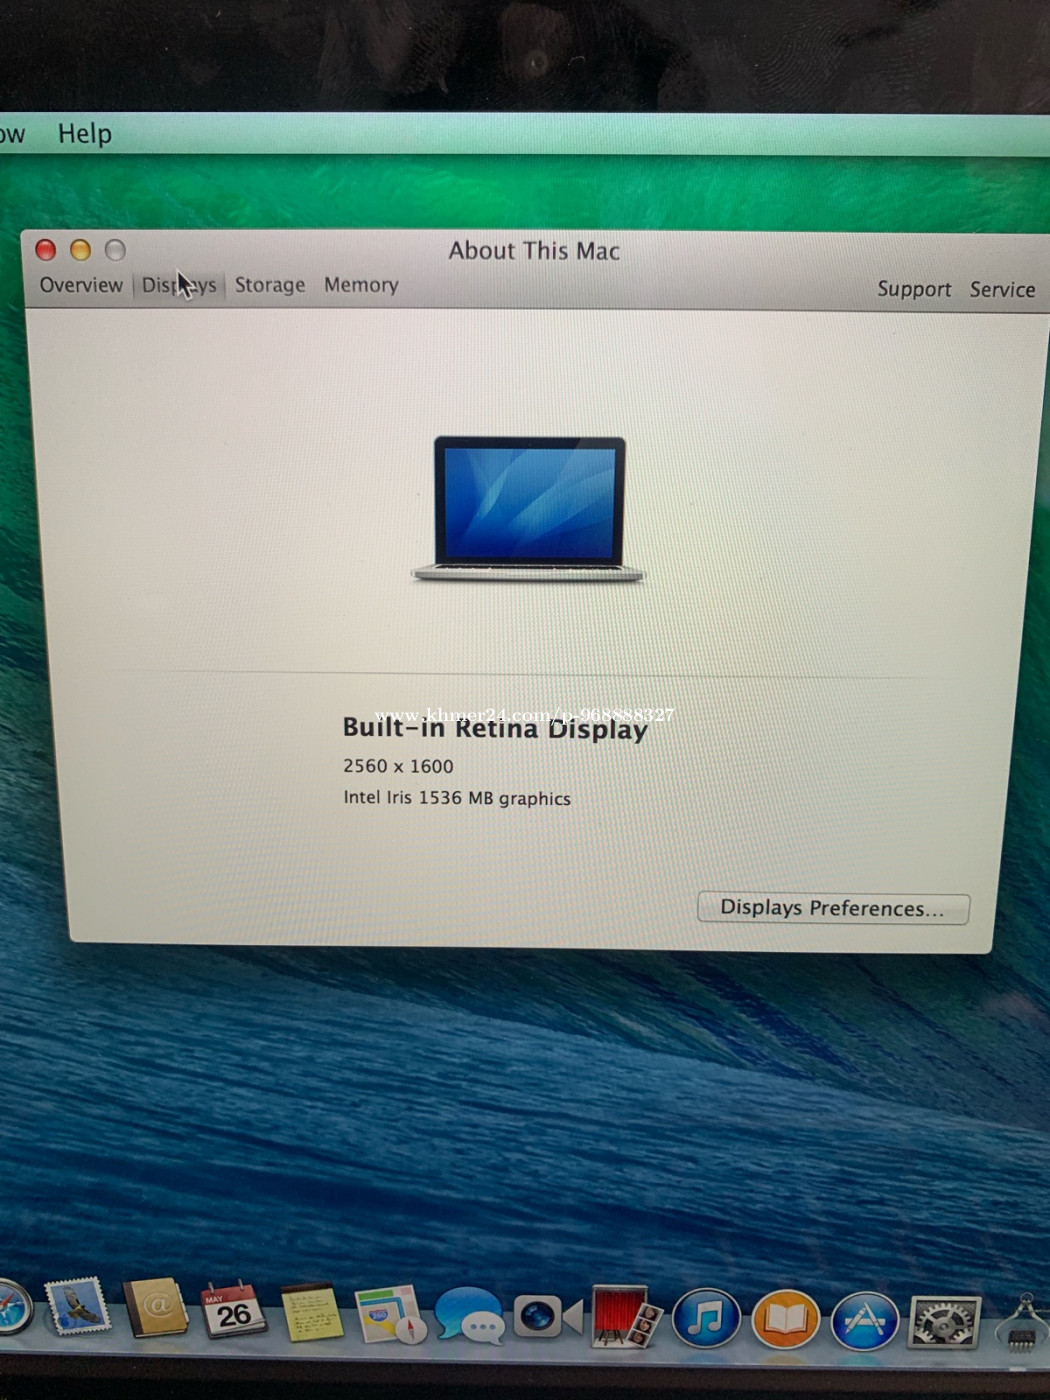The image size is (1050, 1400).
Task: Click the Support link
Action: point(914,289)
